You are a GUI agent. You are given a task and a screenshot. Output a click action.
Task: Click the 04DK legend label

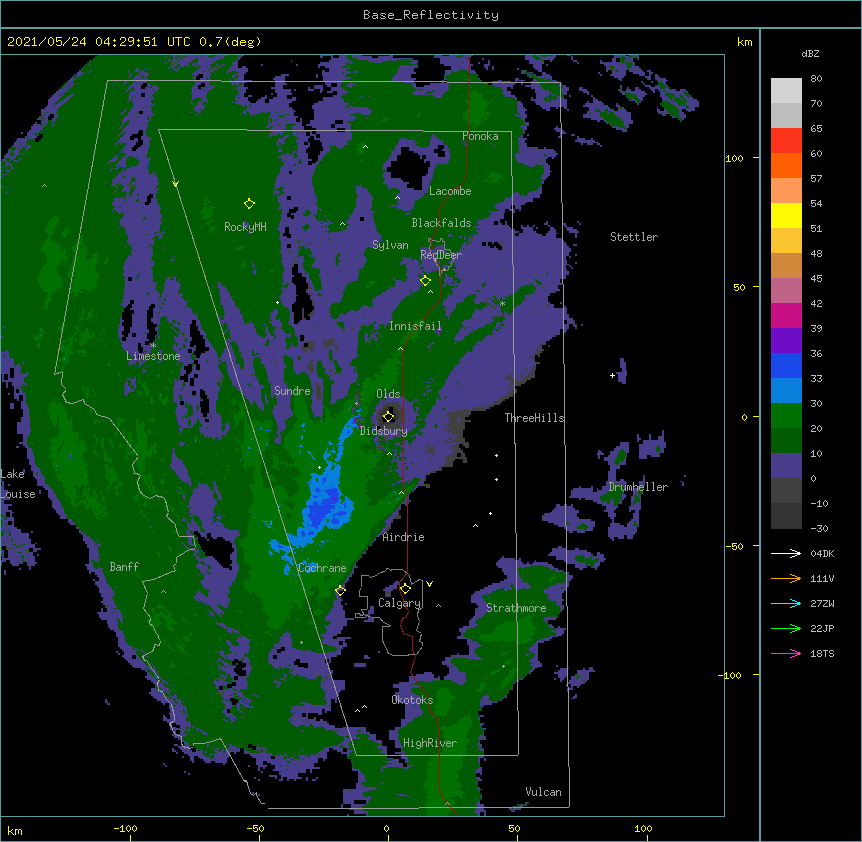pyautogui.click(x=822, y=553)
